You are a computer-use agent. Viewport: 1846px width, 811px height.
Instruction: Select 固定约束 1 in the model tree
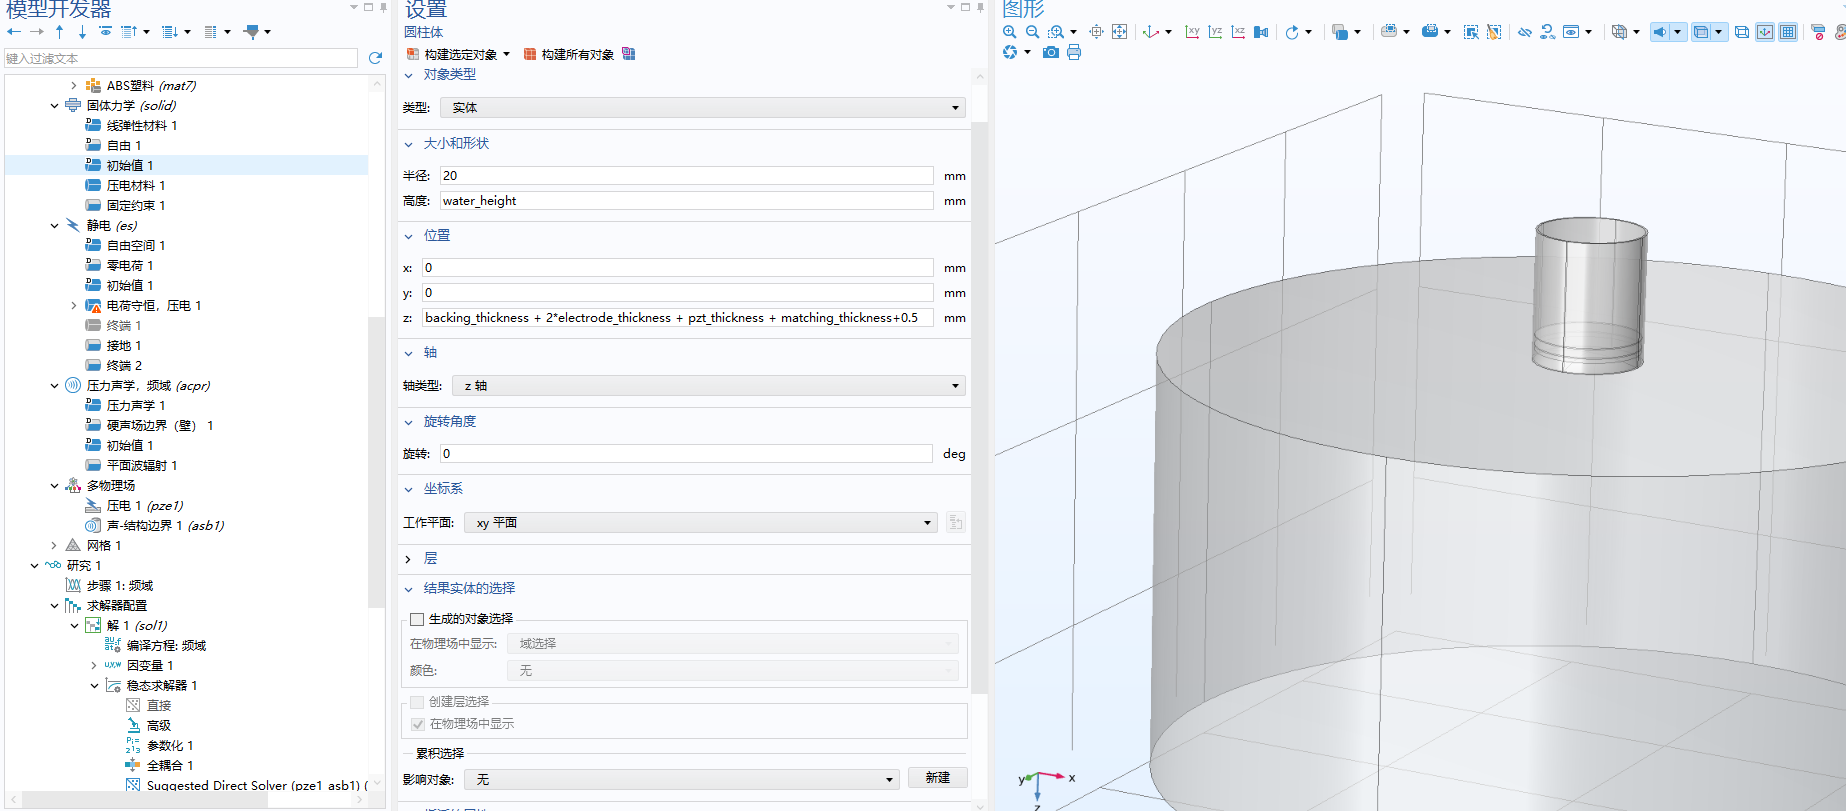[136, 205]
